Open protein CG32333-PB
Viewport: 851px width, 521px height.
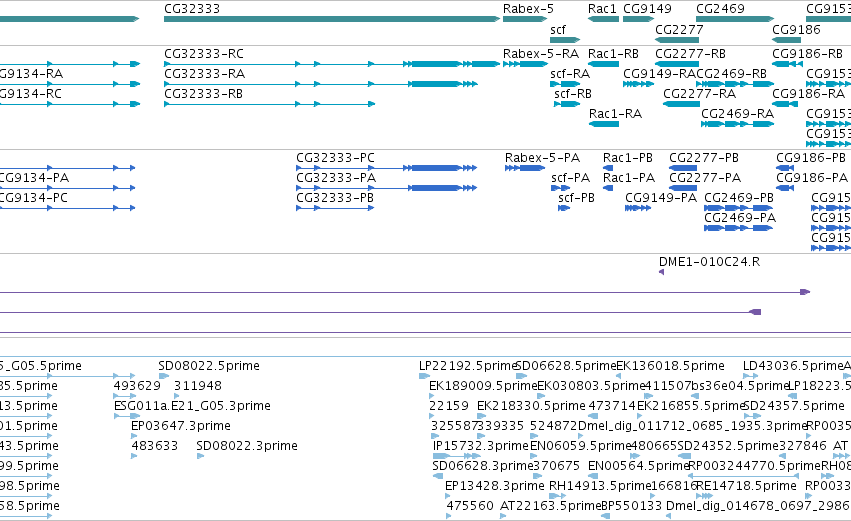(x=335, y=198)
